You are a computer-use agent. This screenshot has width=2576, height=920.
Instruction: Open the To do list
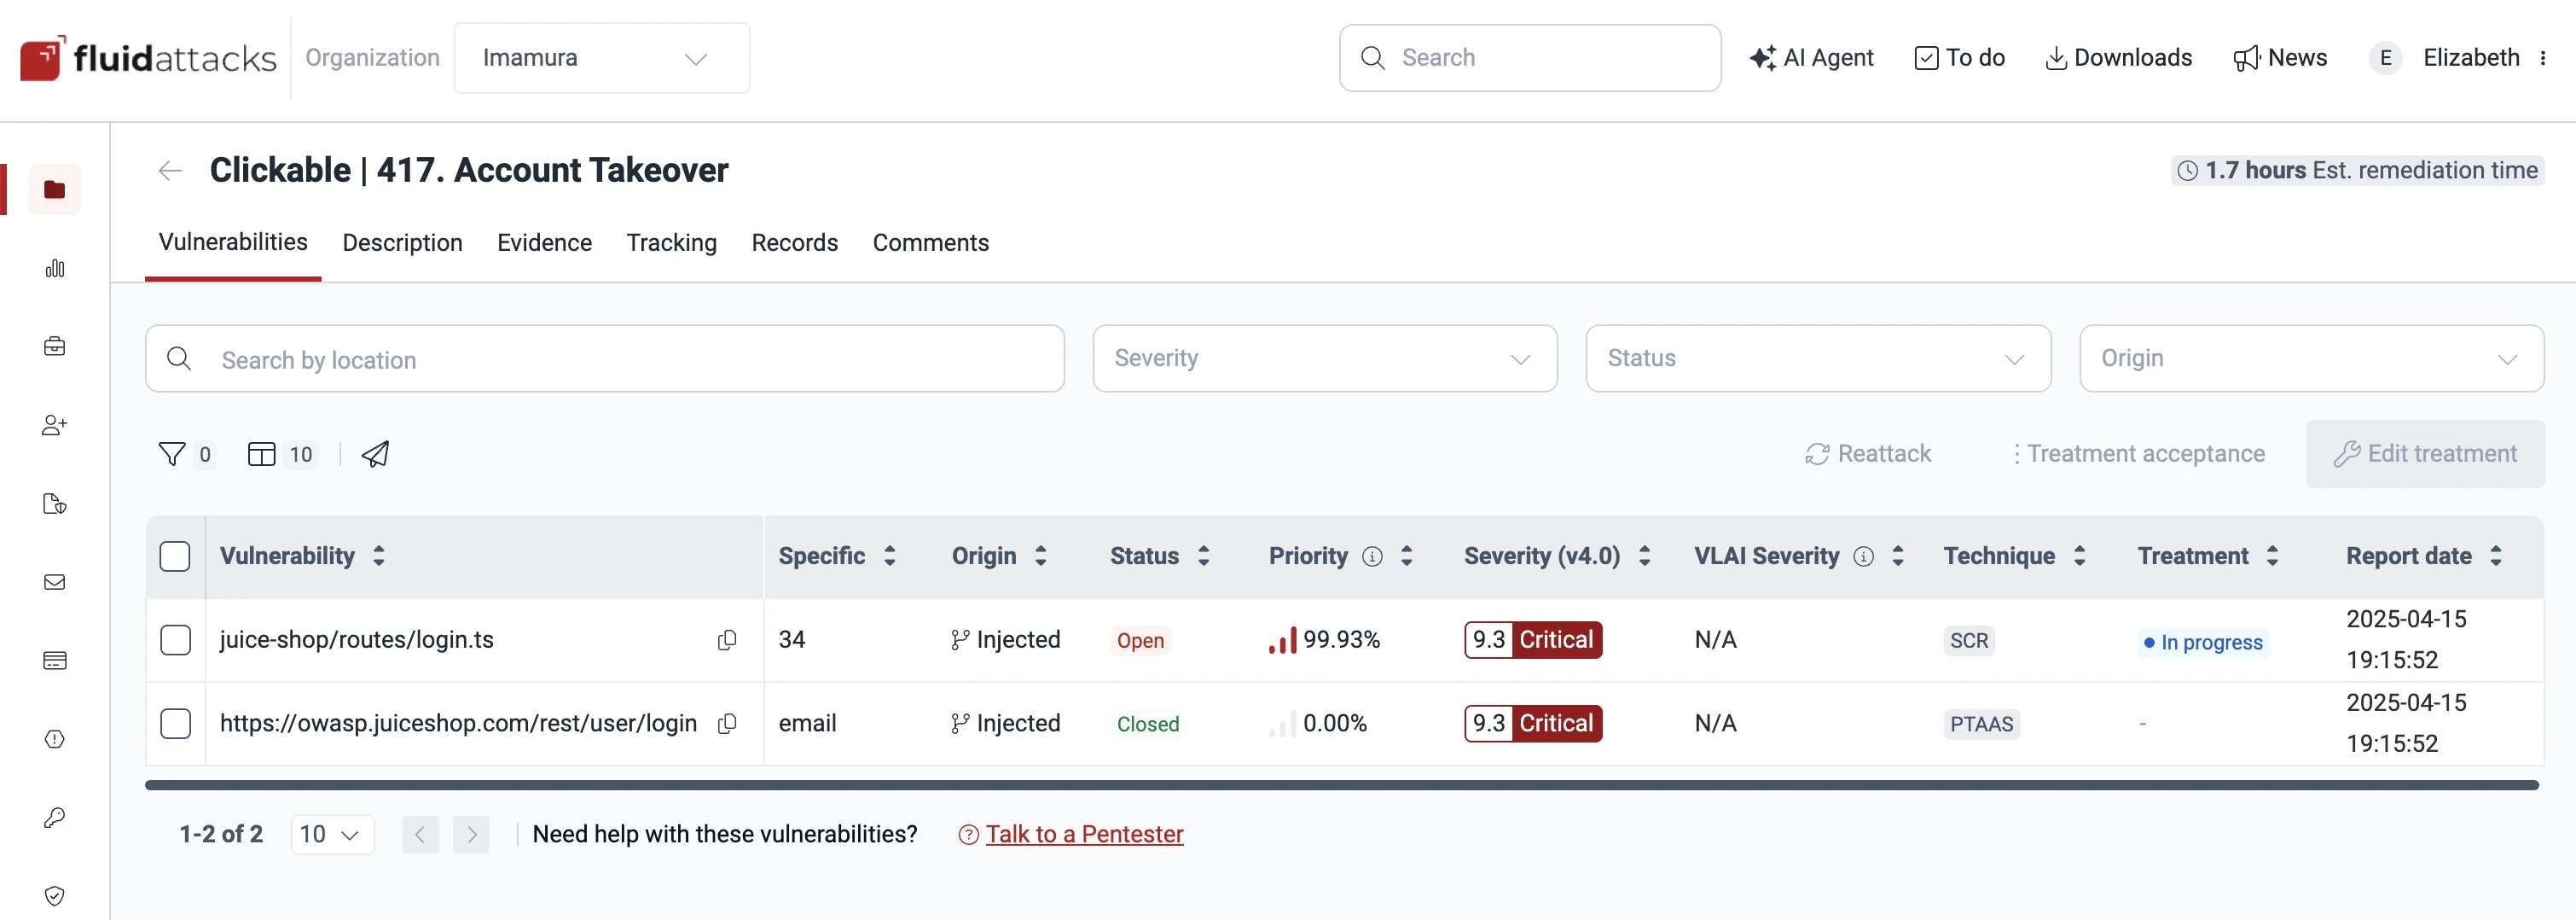tap(1959, 58)
